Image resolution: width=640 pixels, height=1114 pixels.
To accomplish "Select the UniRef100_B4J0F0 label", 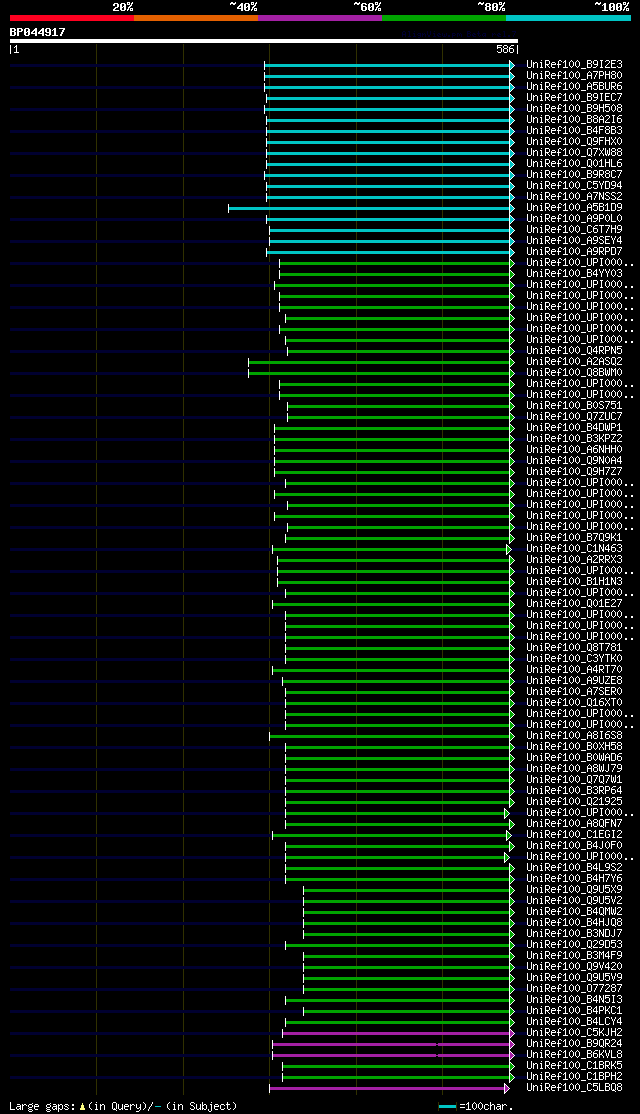I will point(574,846).
